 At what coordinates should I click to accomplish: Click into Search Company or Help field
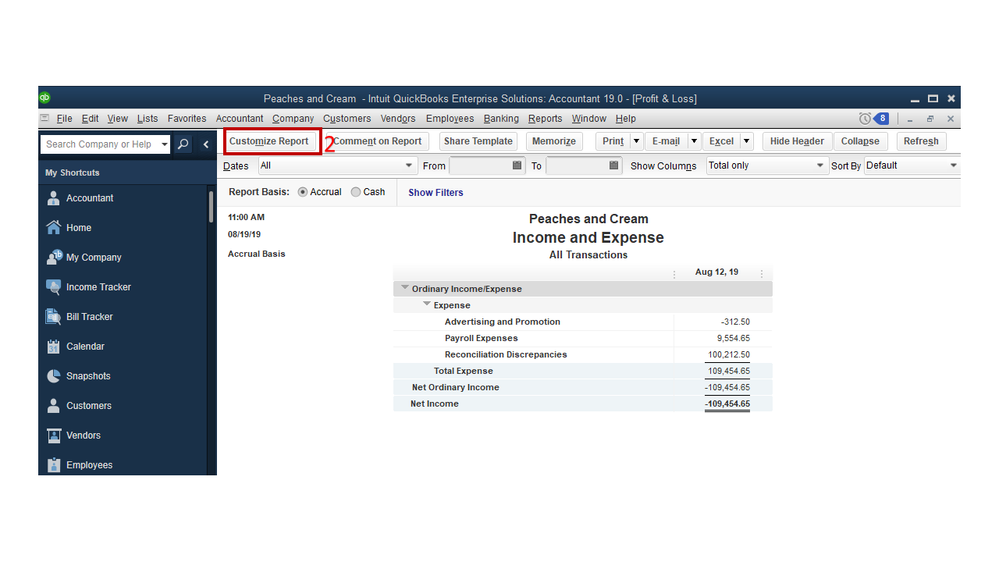point(99,144)
